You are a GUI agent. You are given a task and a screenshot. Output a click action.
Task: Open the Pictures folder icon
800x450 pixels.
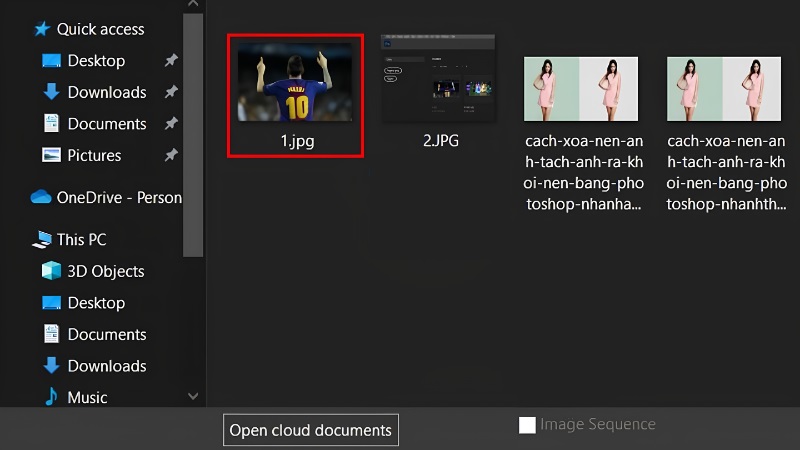(x=51, y=155)
